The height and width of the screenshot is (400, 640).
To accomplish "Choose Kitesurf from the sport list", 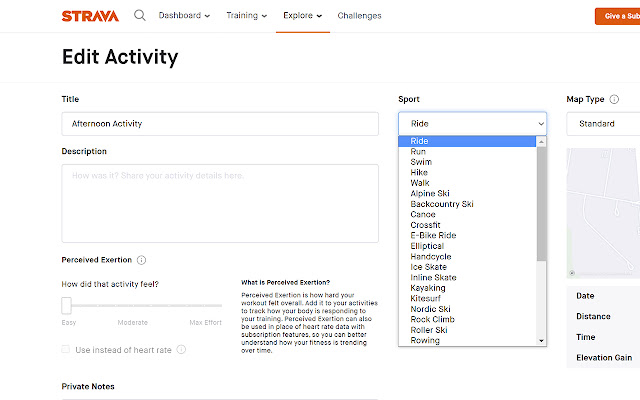I will (x=467, y=298).
